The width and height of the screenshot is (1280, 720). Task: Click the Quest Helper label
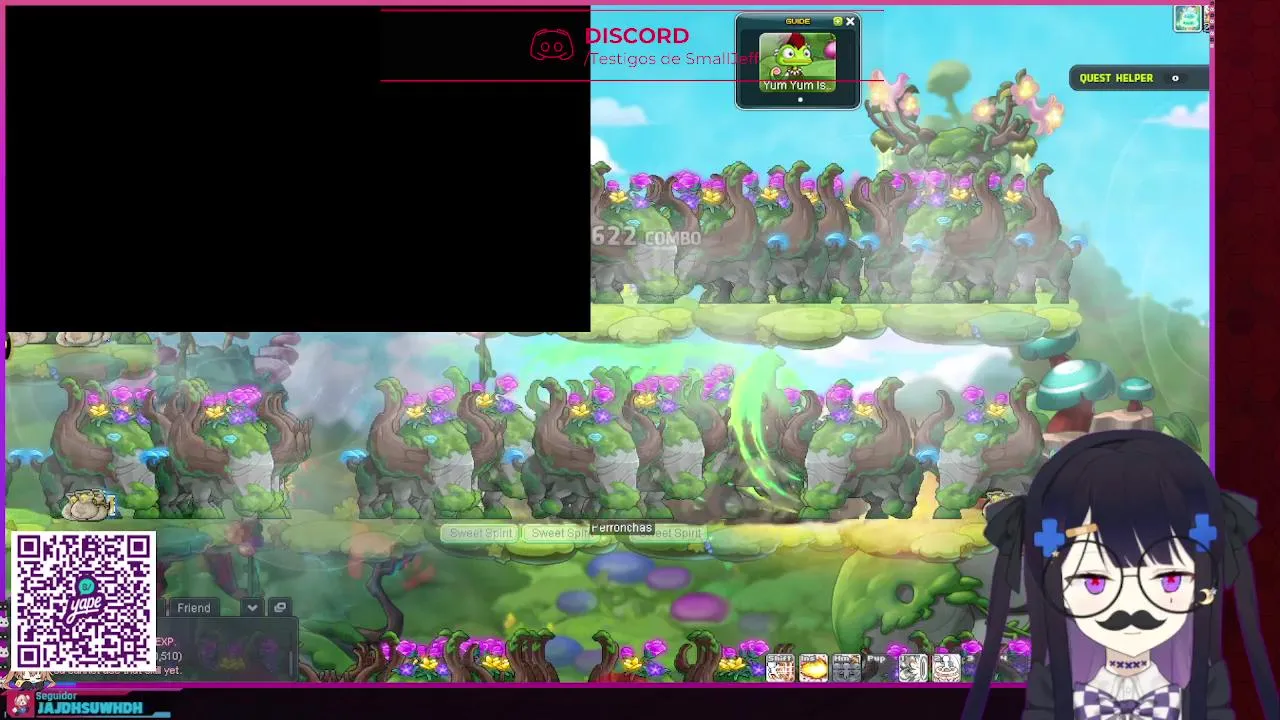pos(1116,78)
